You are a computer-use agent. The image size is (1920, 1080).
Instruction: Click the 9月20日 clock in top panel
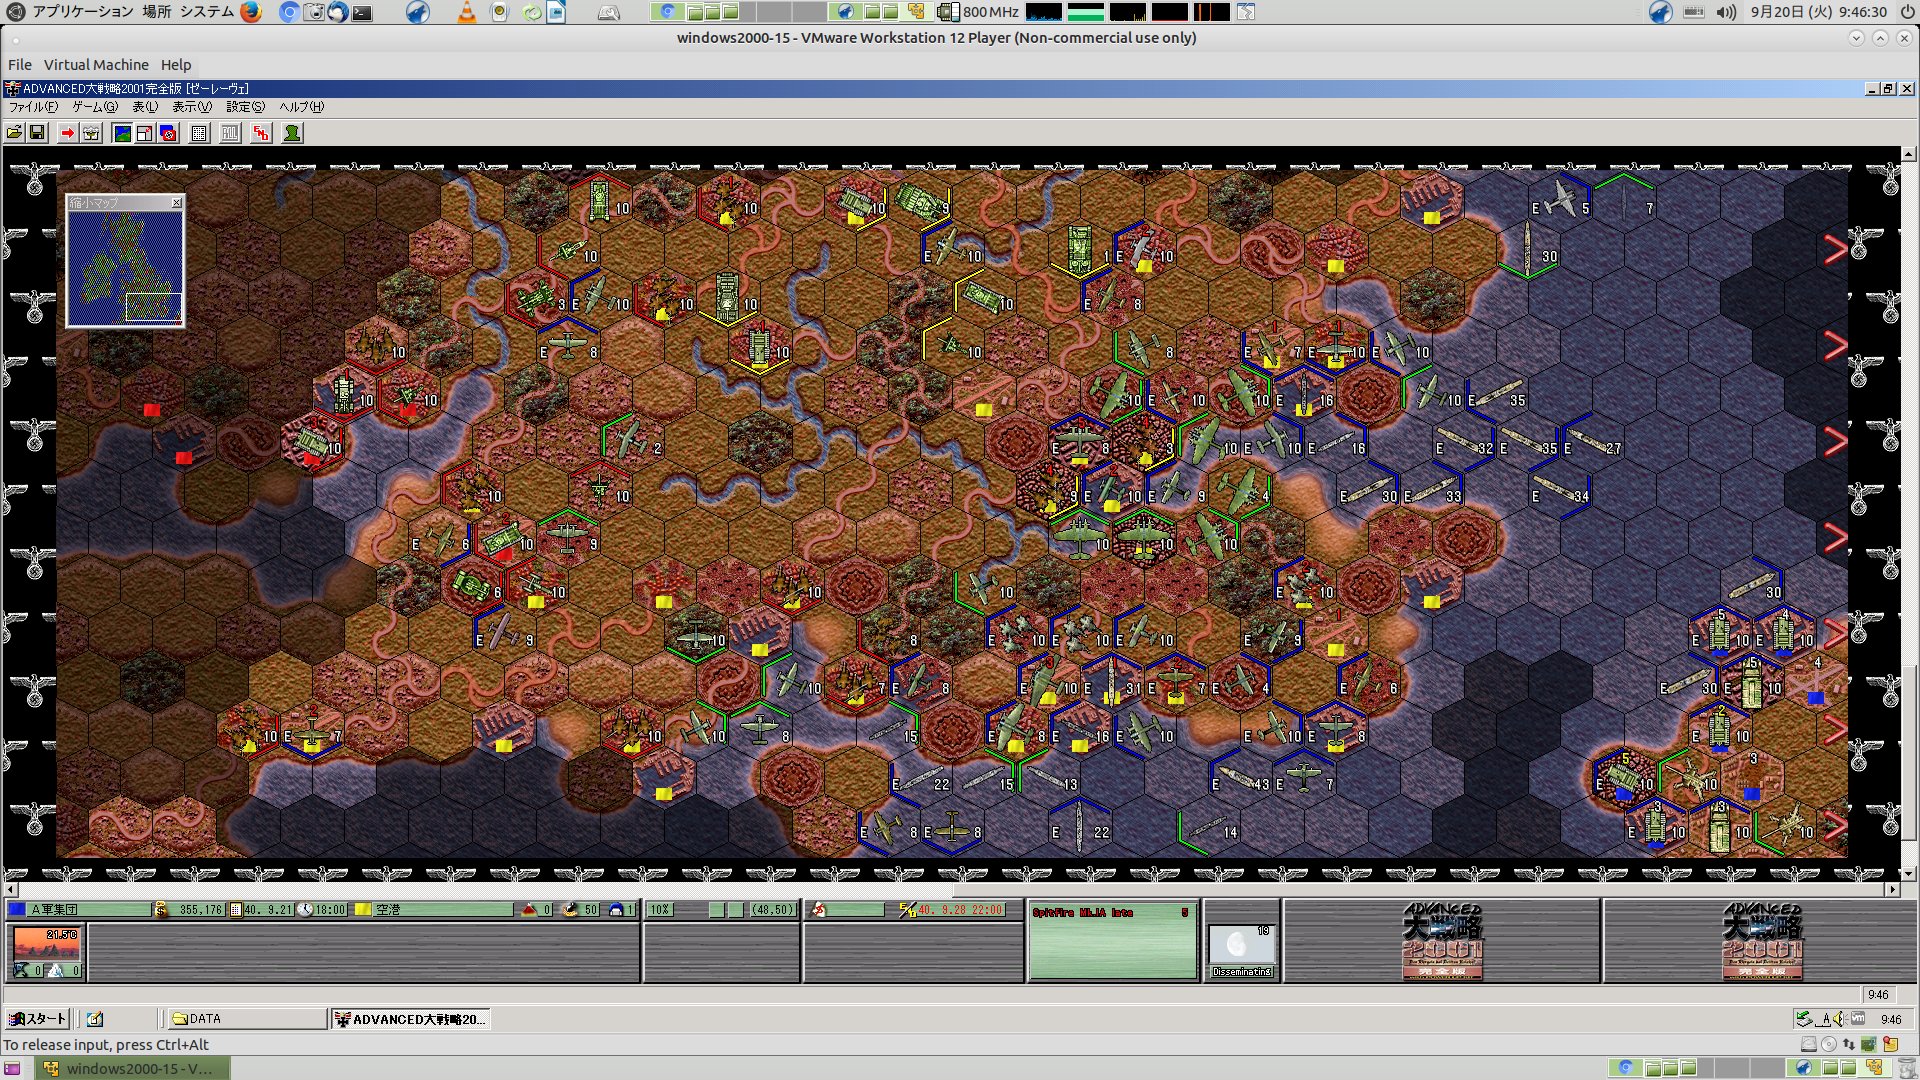[1819, 12]
